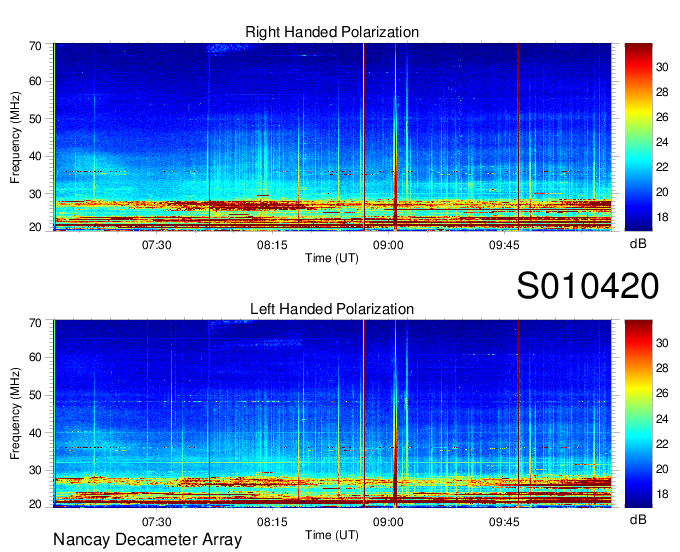Click the 20 MHz tick on lower plot
680x552 pixels.
36,504
